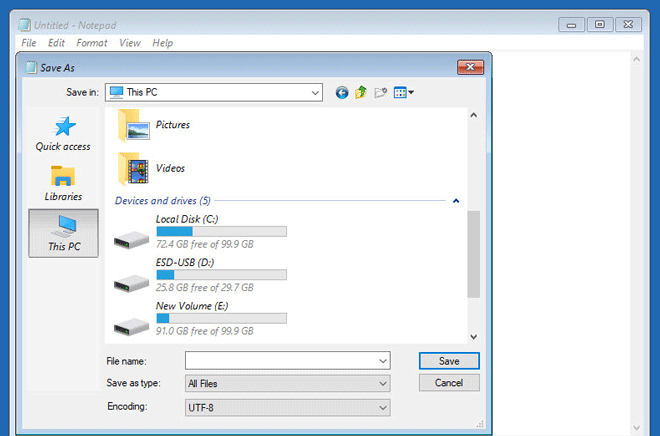Screen dimensions: 660x436
Task: Click the New Volume (E:) name label
Action: tap(192, 306)
